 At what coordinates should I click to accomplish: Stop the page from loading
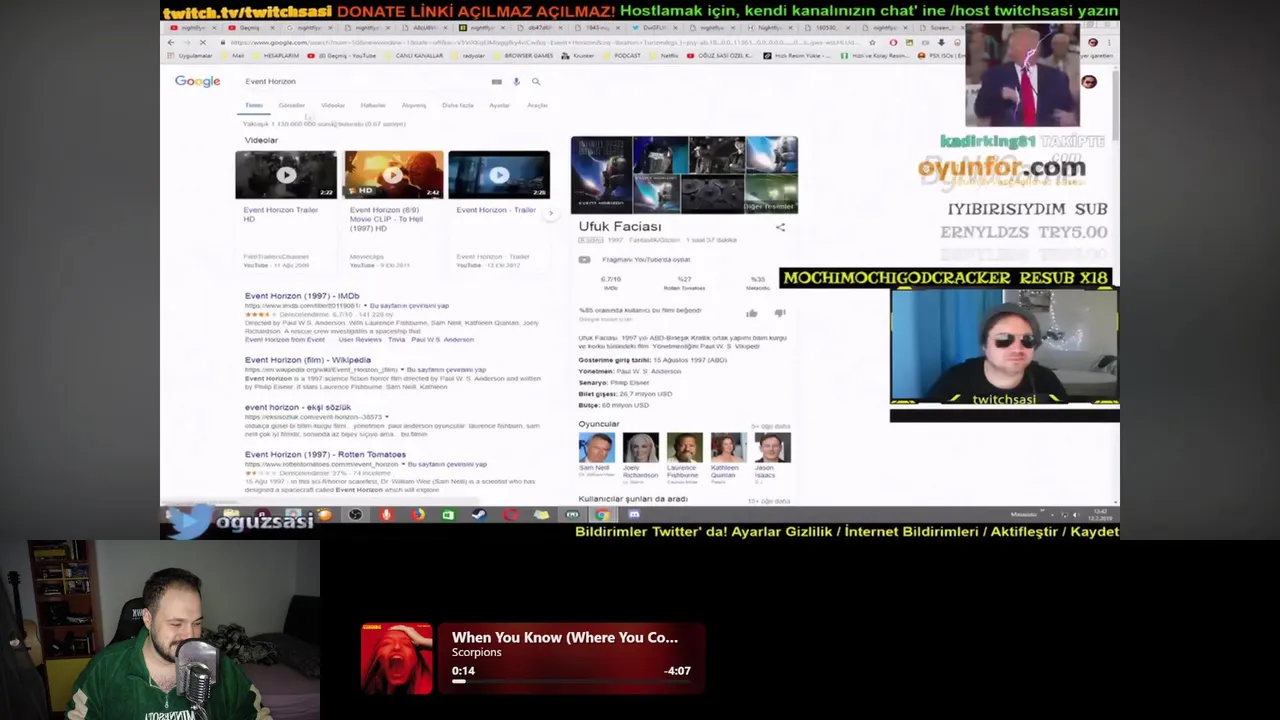pos(203,43)
